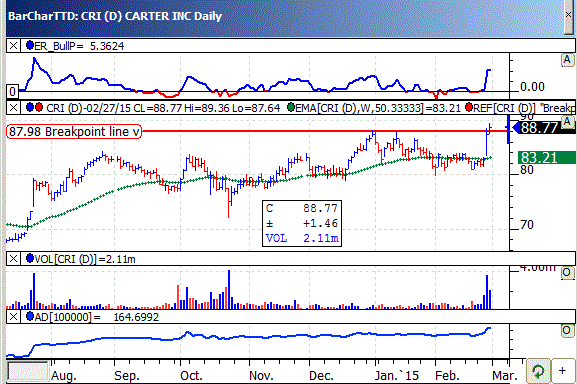Click the red dot beside REF label
577x384 pixels.
pyautogui.click(x=469, y=108)
